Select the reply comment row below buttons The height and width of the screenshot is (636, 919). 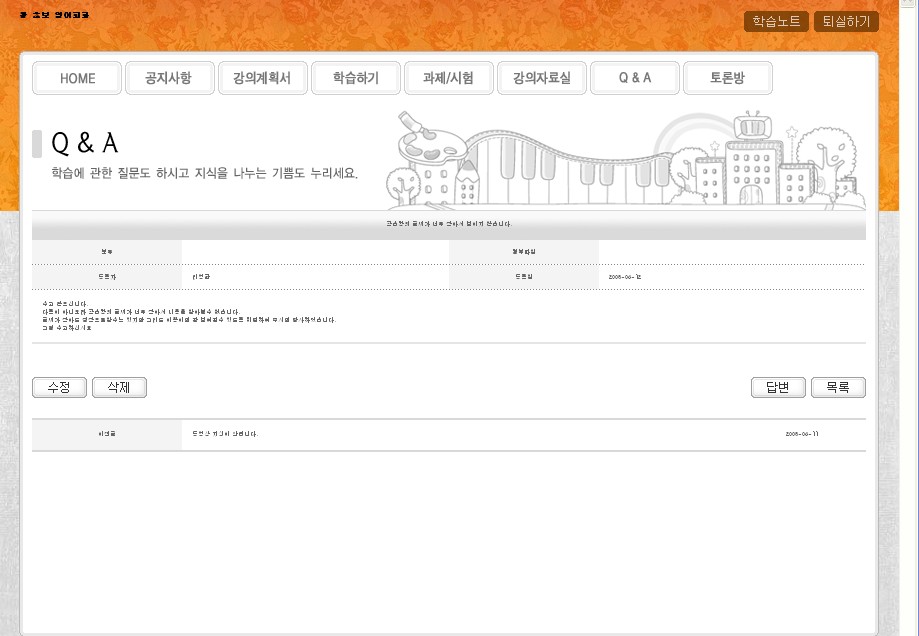point(448,434)
